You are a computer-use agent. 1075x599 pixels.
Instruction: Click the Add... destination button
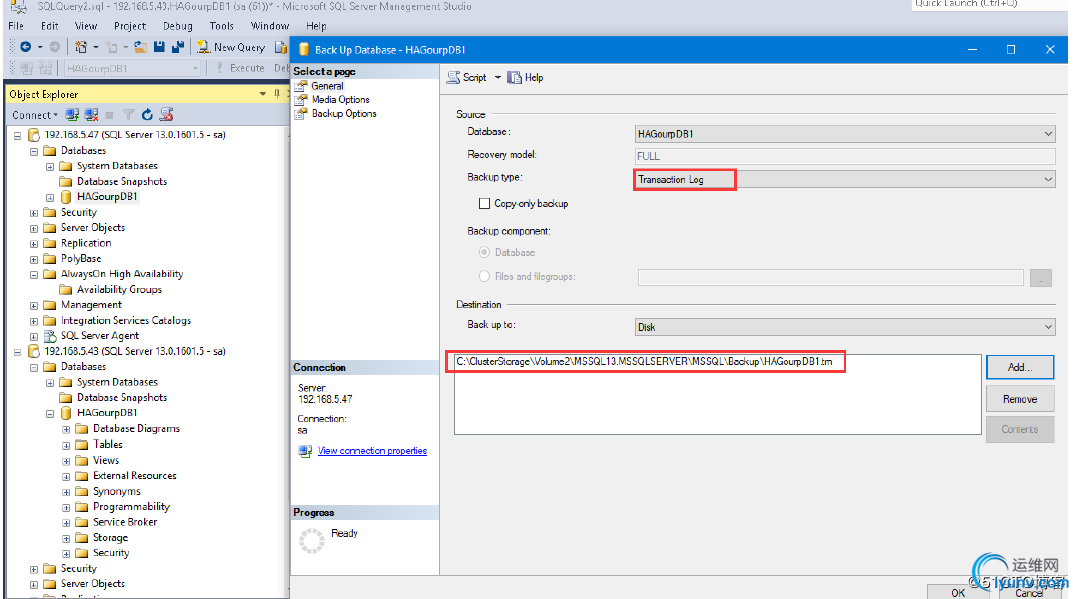[x=1019, y=367]
